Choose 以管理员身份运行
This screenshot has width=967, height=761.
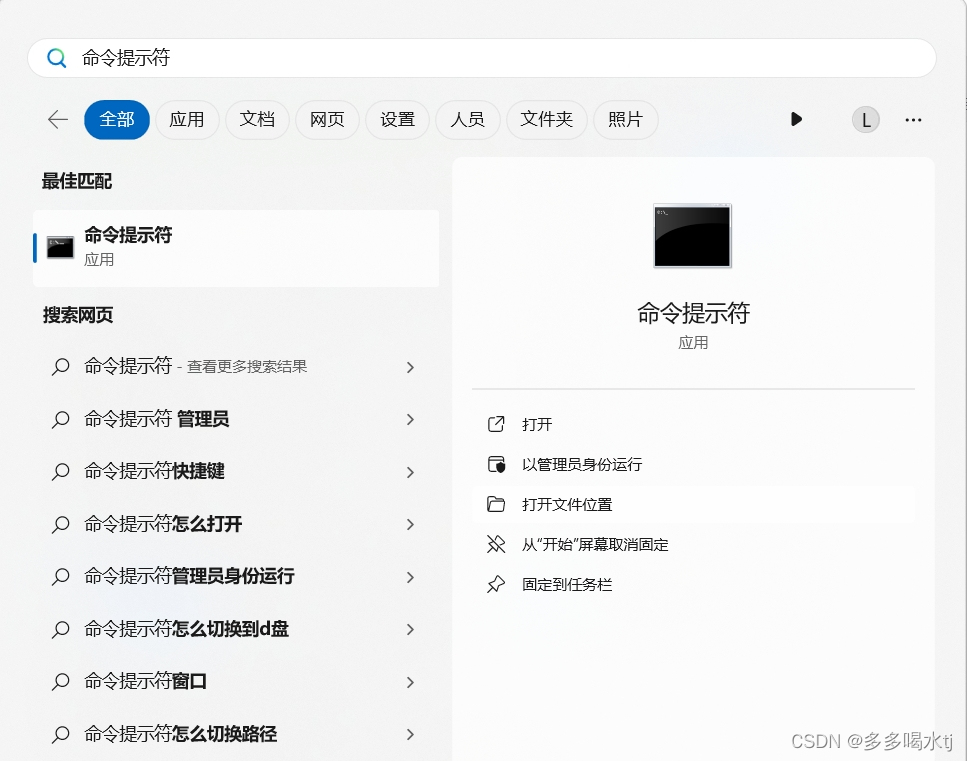[x=693, y=464]
